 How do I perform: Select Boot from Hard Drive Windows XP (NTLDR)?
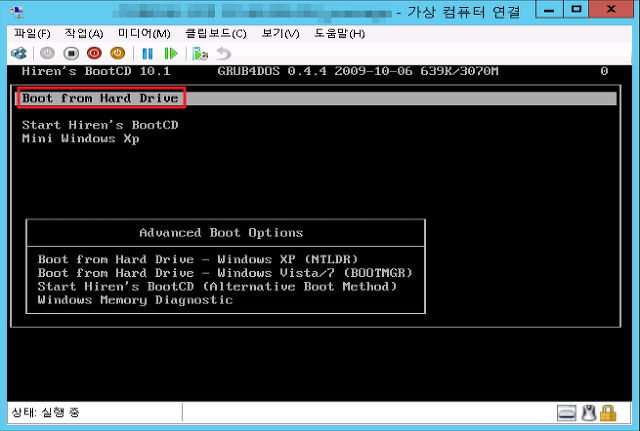tap(198, 259)
